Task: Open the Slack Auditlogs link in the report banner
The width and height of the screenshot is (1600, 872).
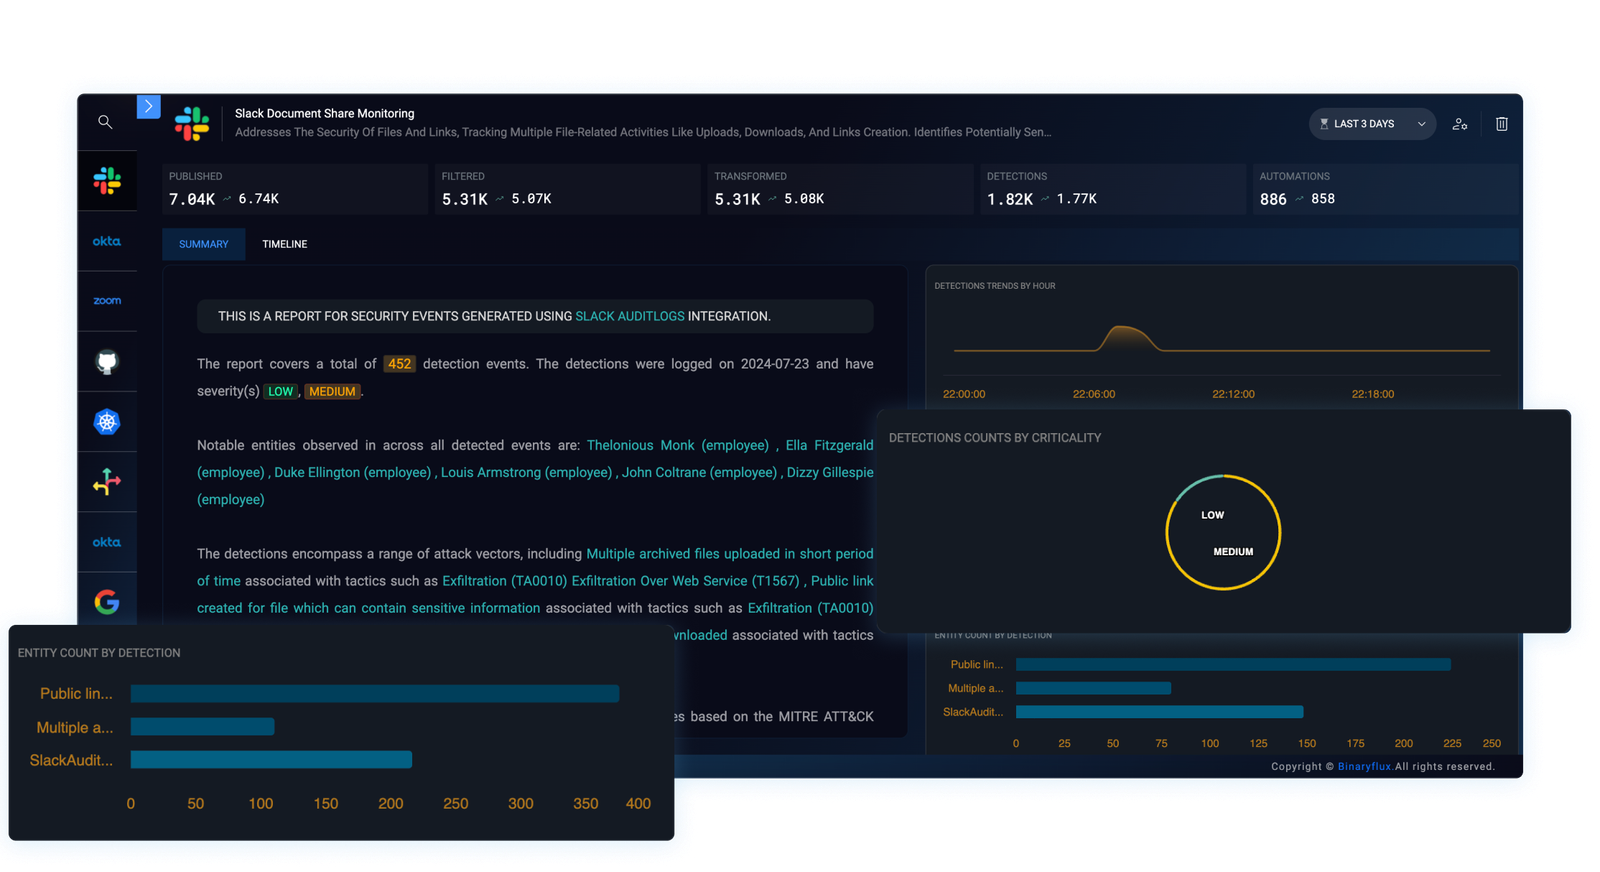Action: 629,316
